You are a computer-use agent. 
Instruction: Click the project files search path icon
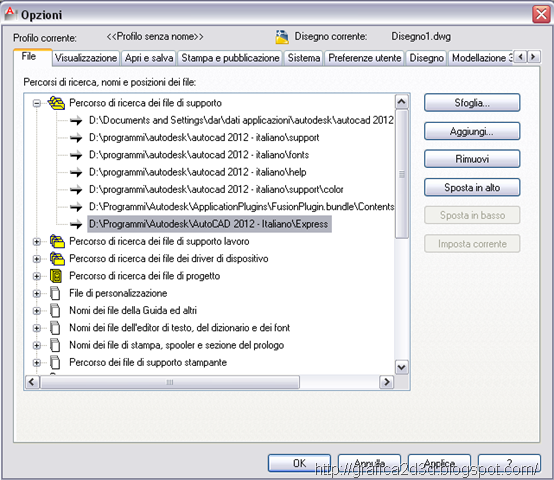coord(56,276)
